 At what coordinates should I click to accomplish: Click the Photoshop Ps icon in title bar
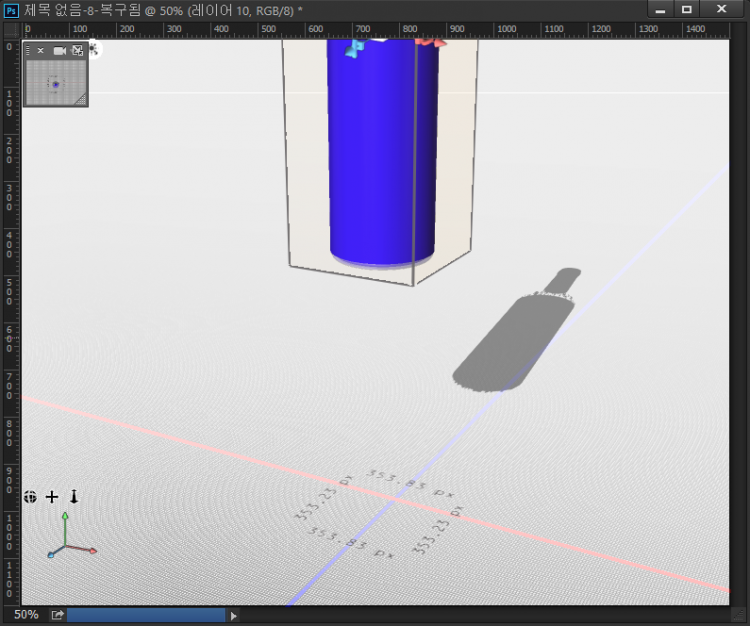click(x=12, y=9)
